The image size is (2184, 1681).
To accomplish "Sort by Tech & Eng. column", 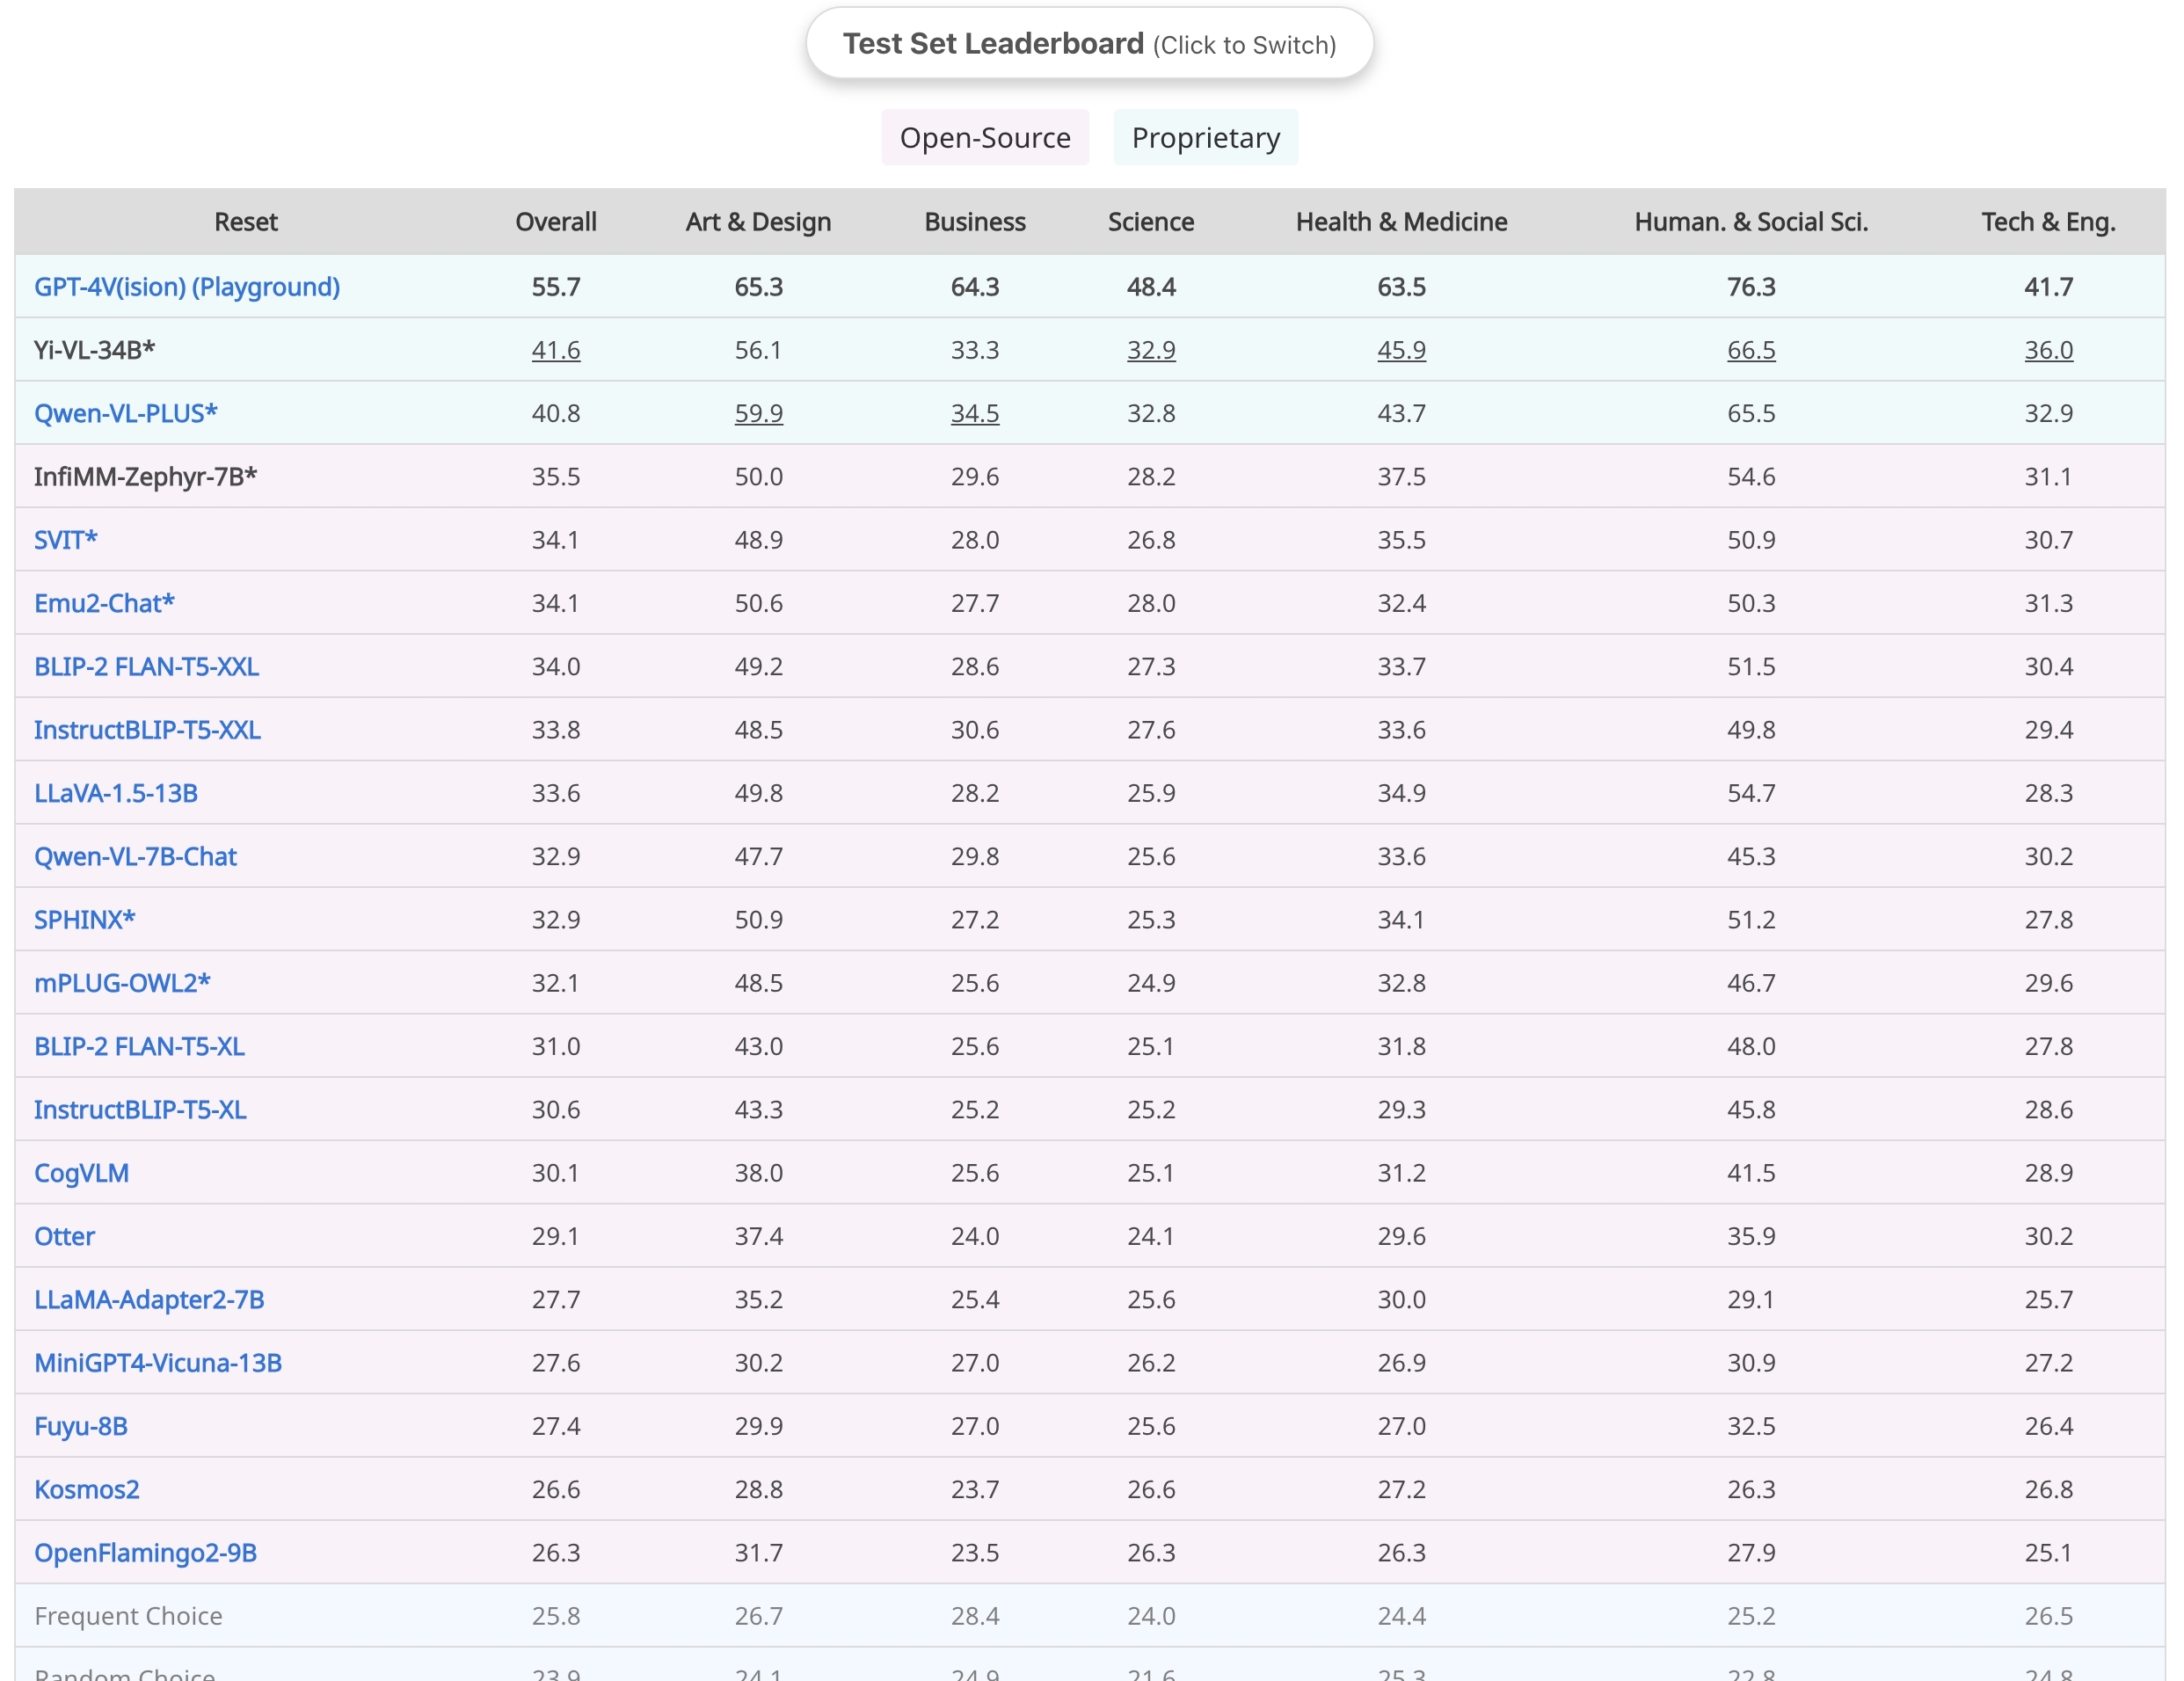I will coord(2048,221).
